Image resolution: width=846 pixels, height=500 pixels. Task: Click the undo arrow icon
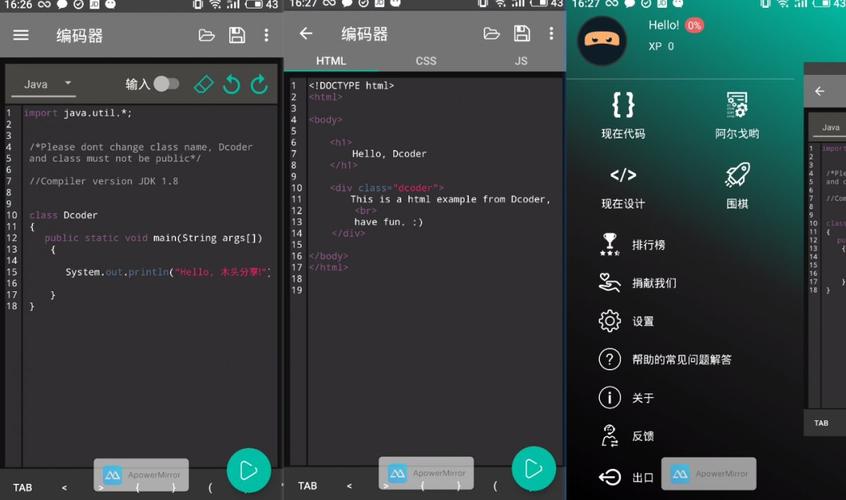232,84
